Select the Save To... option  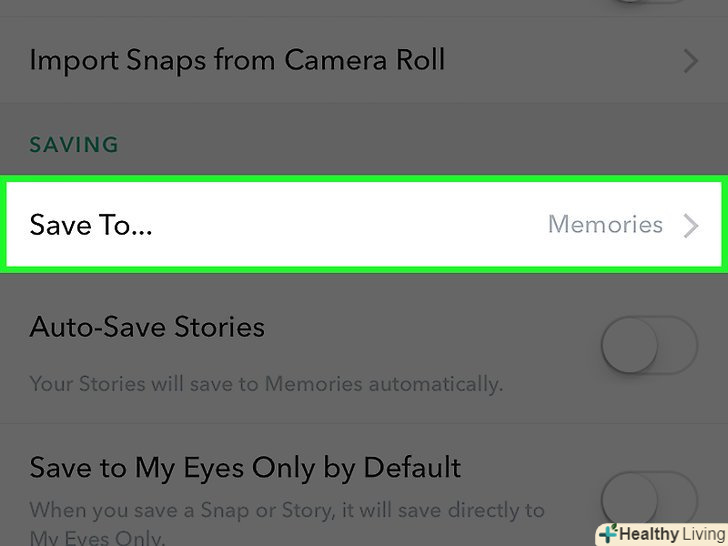click(91, 225)
